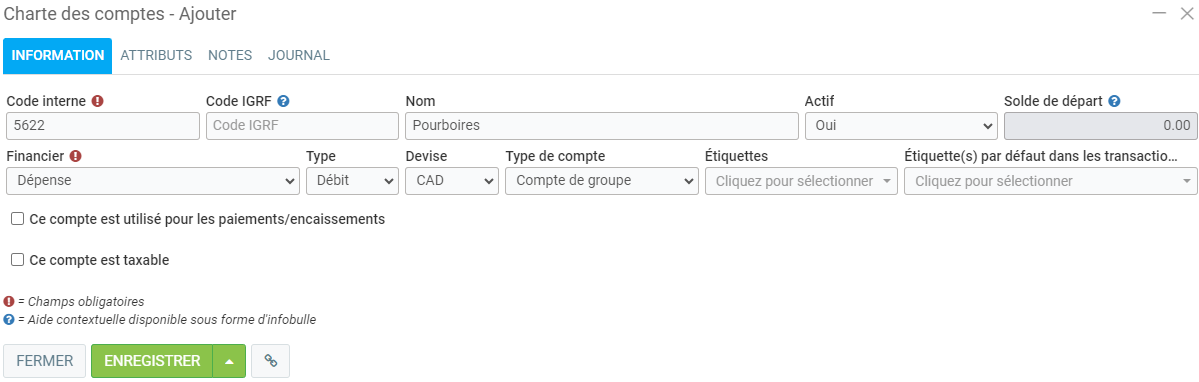Click the Code interne required-field icon

coord(97,101)
